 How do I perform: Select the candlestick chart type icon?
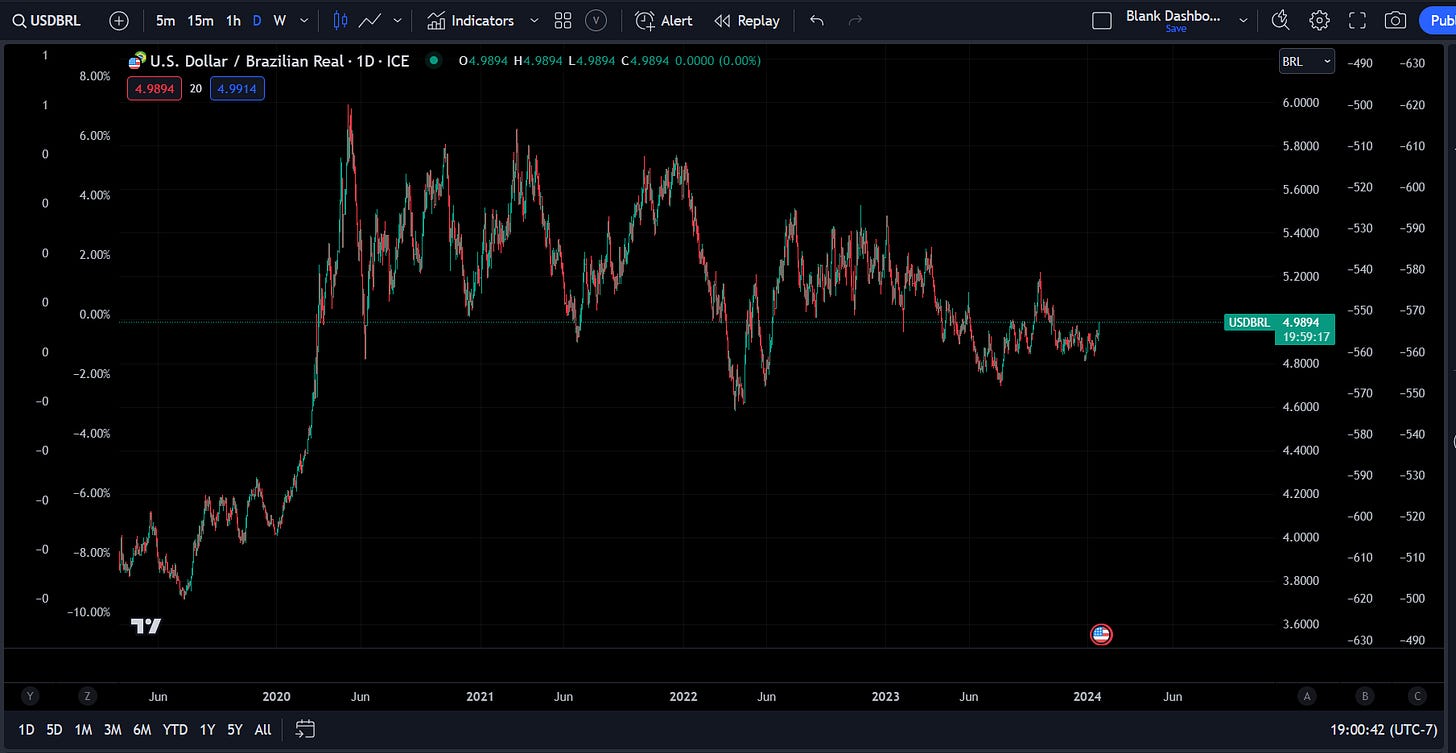tap(340, 20)
